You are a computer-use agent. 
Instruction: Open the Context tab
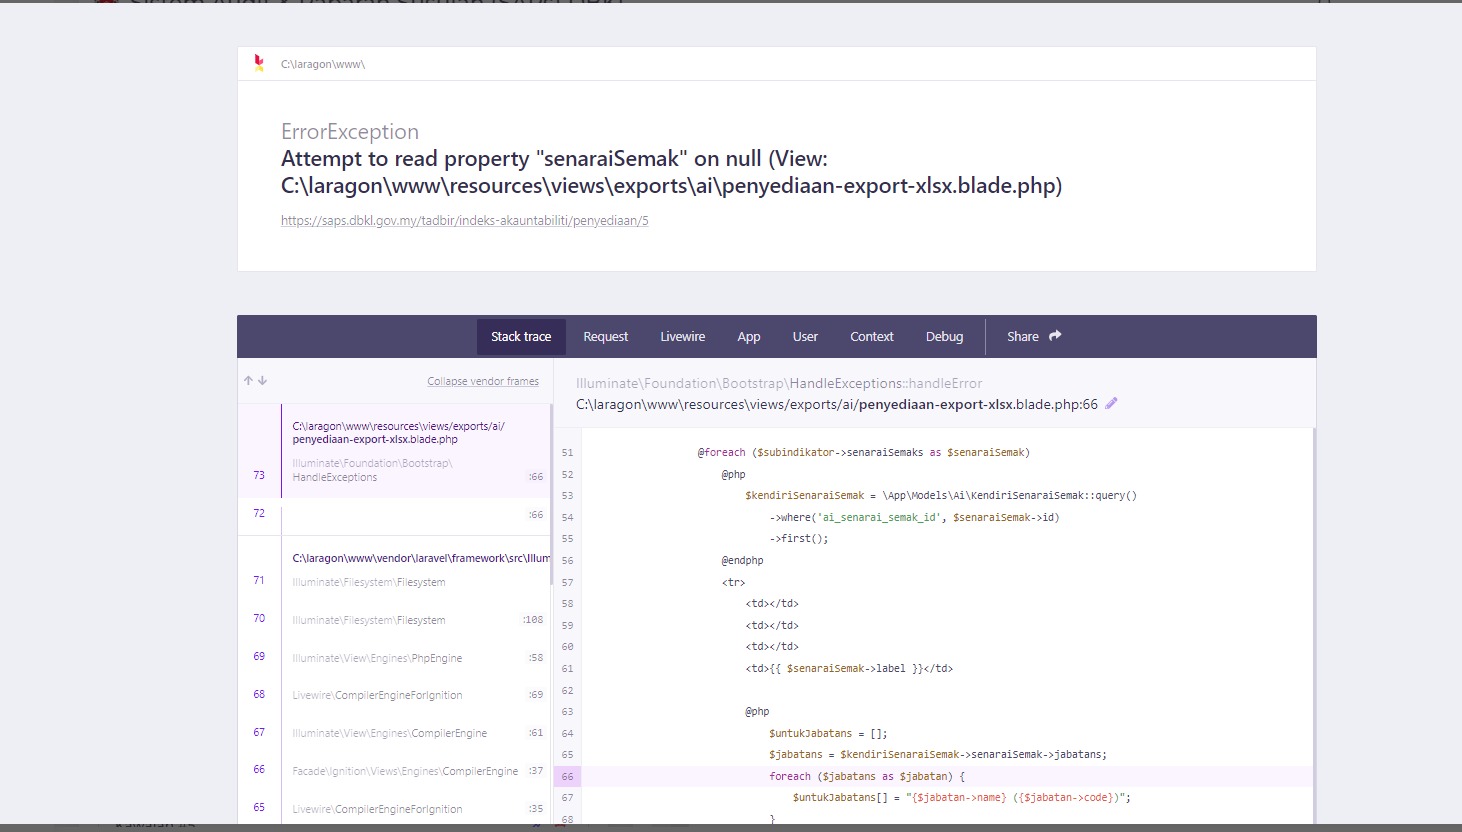[871, 337]
